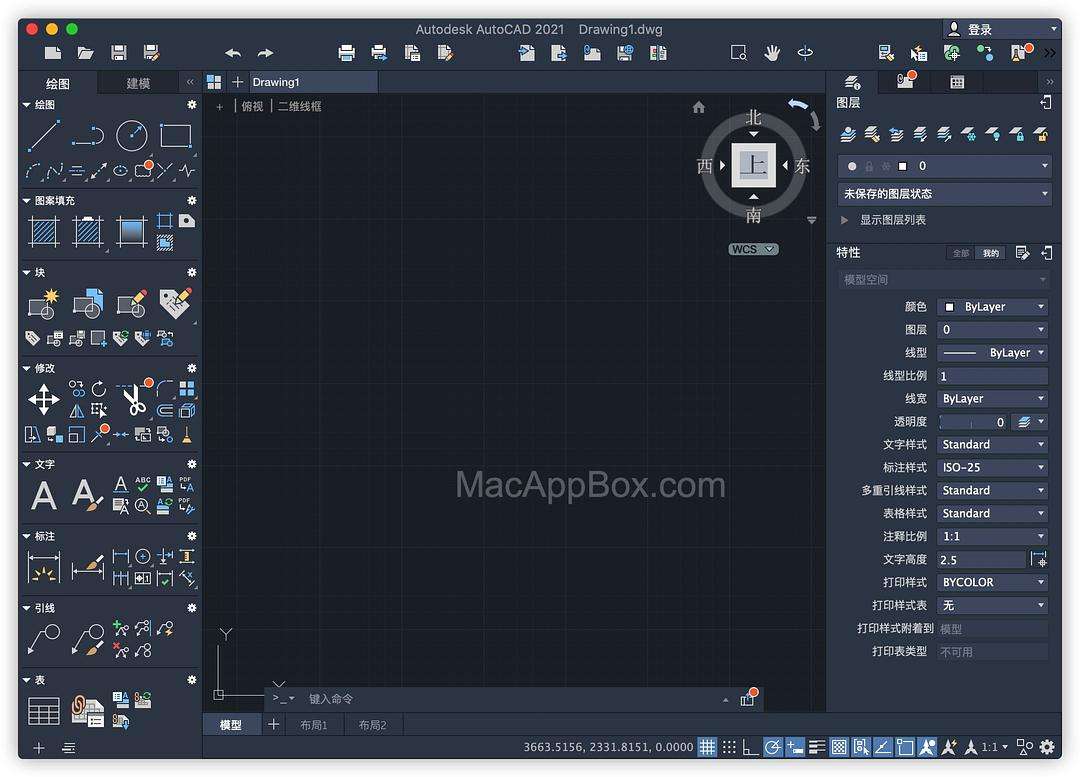Select the Rectangle tool
This screenshot has height=777, width=1080.
coord(176,136)
